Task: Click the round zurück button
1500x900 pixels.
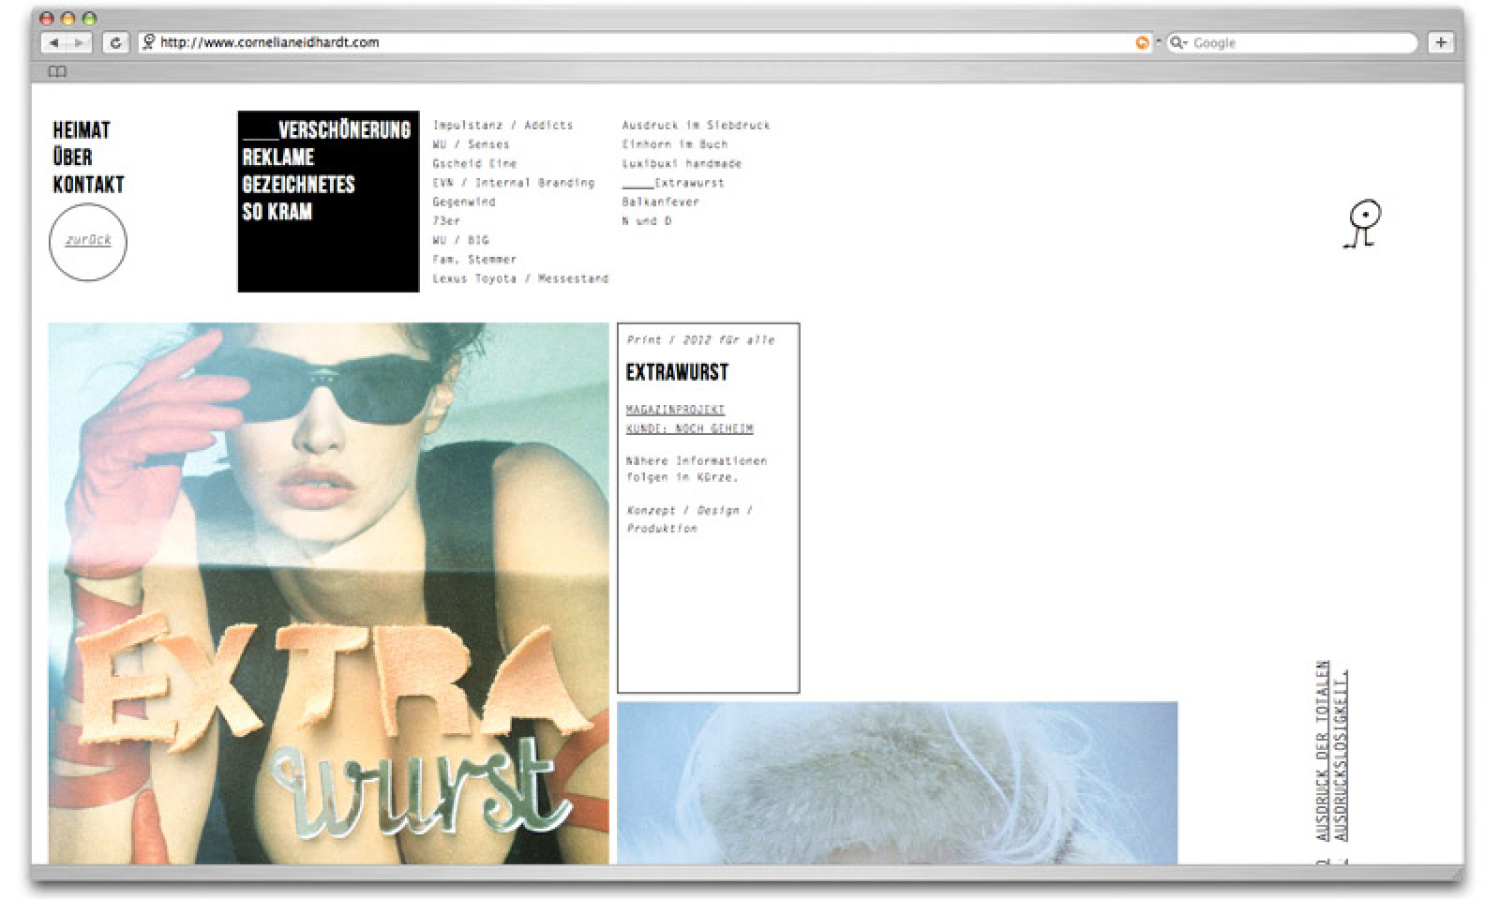Action: pyautogui.click(x=88, y=241)
